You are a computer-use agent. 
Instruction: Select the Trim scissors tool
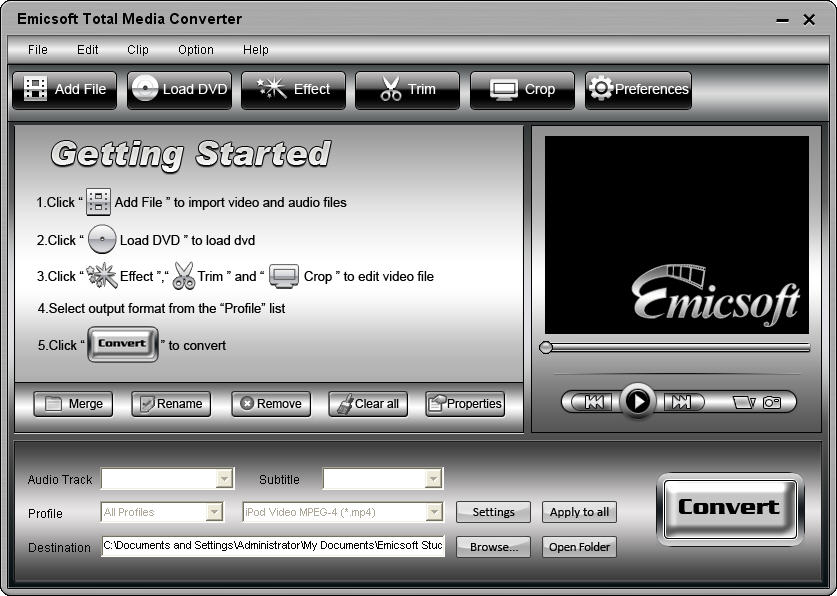pyautogui.click(x=407, y=90)
